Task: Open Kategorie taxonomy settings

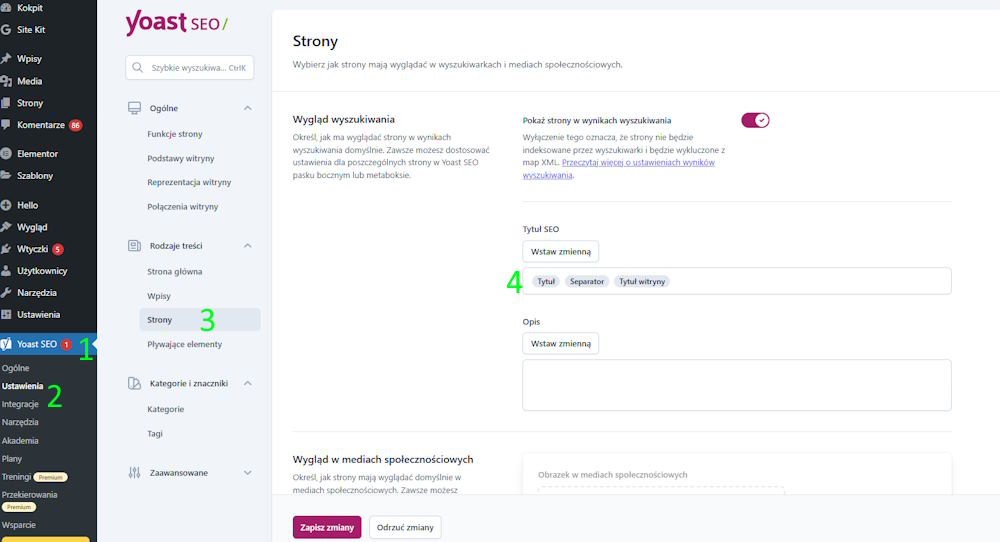Action: coord(165,409)
